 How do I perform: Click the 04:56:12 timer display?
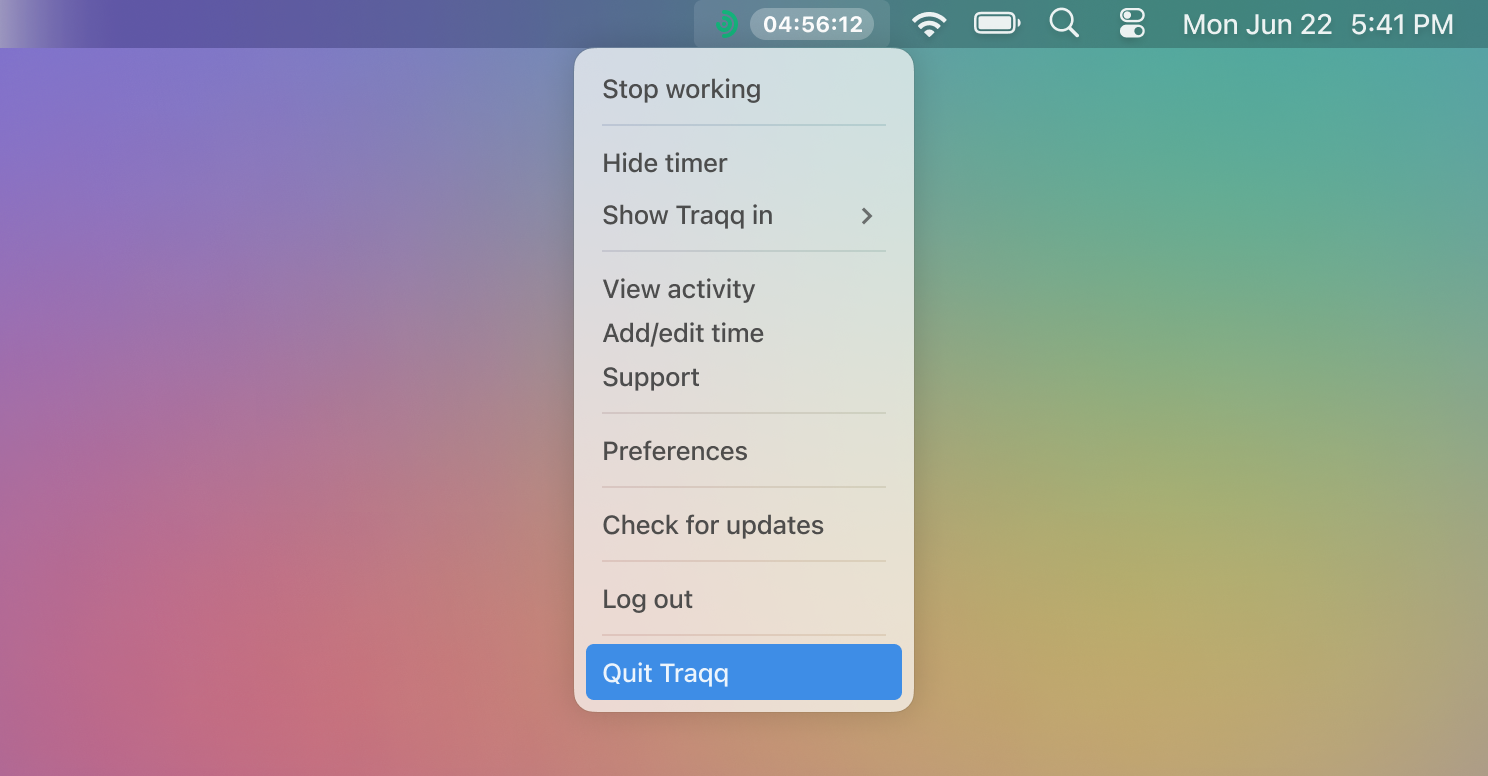pyautogui.click(x=812, y=24)
